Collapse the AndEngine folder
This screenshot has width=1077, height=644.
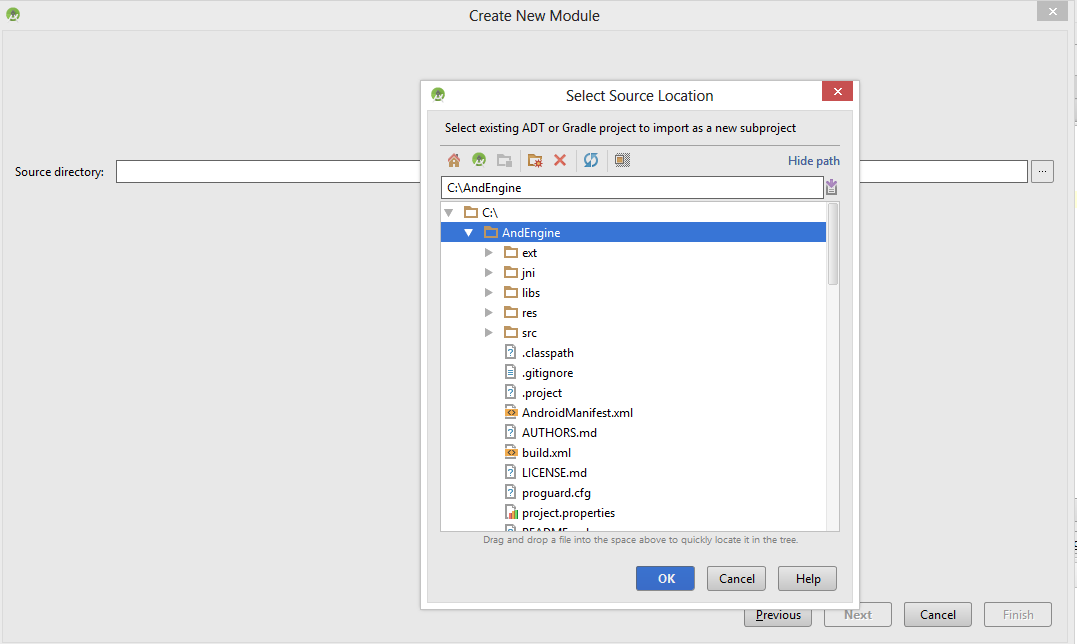468,233
